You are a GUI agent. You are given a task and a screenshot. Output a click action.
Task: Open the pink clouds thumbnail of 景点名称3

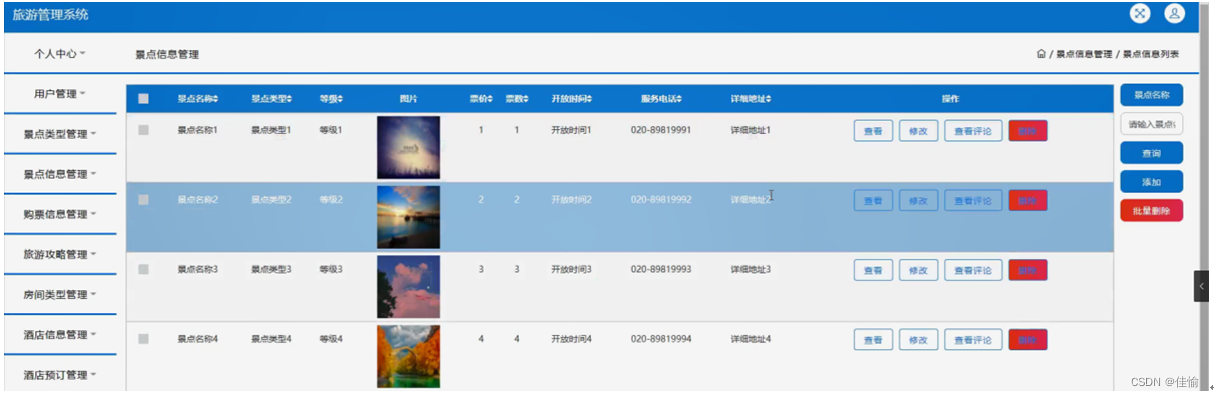click(x=408, y=287)
